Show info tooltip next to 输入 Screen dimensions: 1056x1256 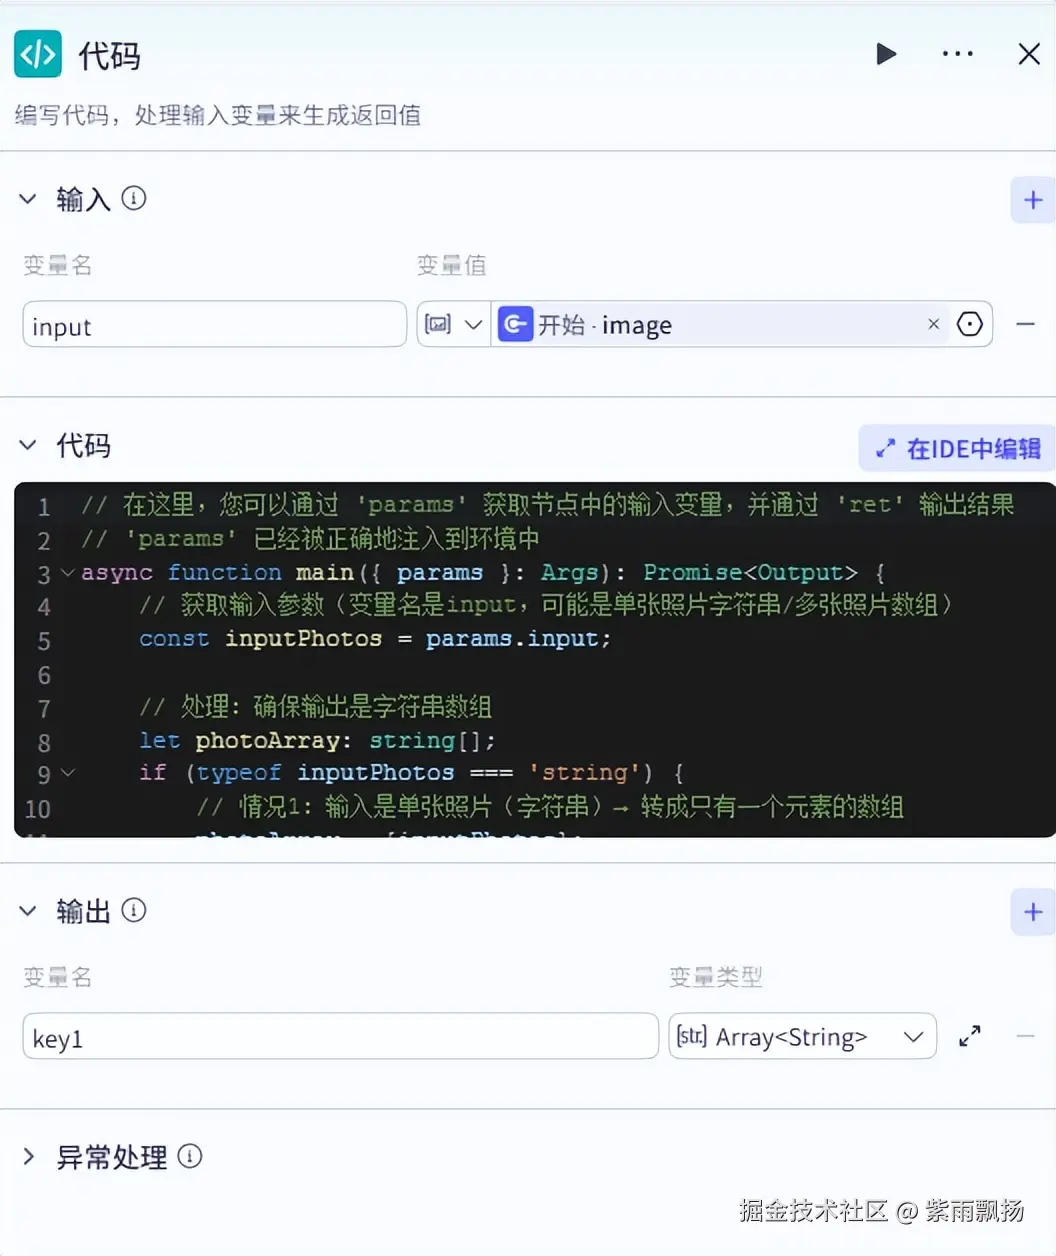(134, 198)
